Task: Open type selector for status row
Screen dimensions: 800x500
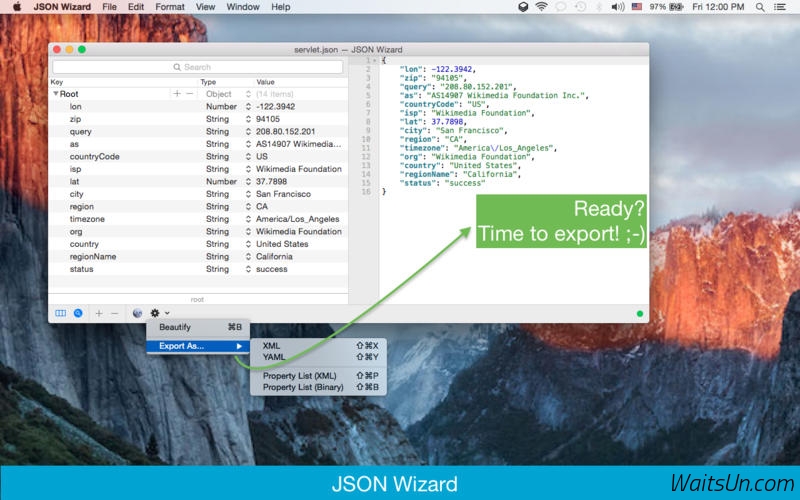Action: point(248,269)
